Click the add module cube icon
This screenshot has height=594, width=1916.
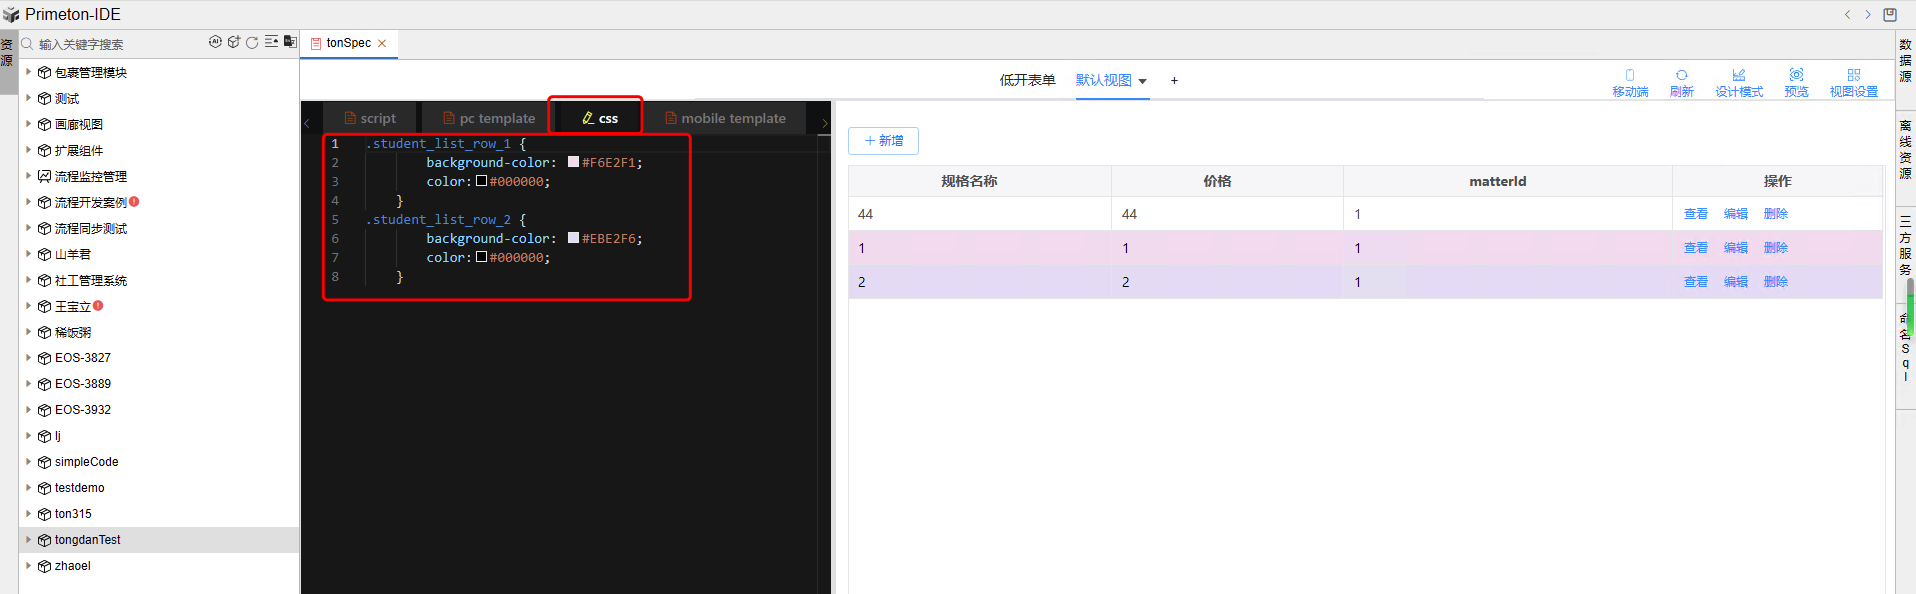click(x=234, y=42)
